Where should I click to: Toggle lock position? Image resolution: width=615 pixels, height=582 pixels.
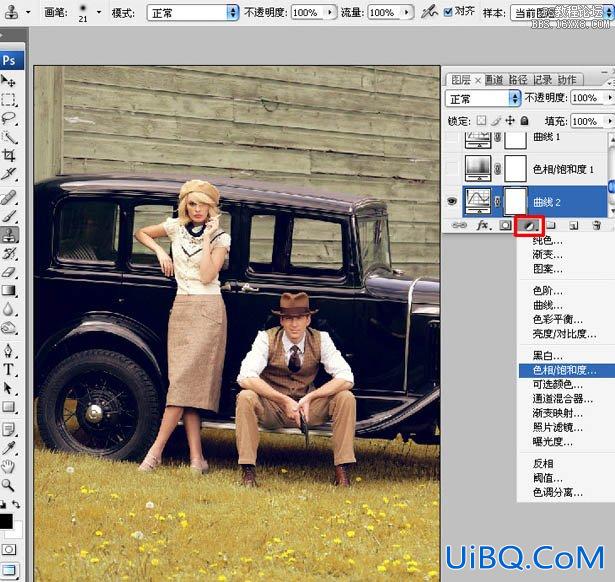pos(510,120)
